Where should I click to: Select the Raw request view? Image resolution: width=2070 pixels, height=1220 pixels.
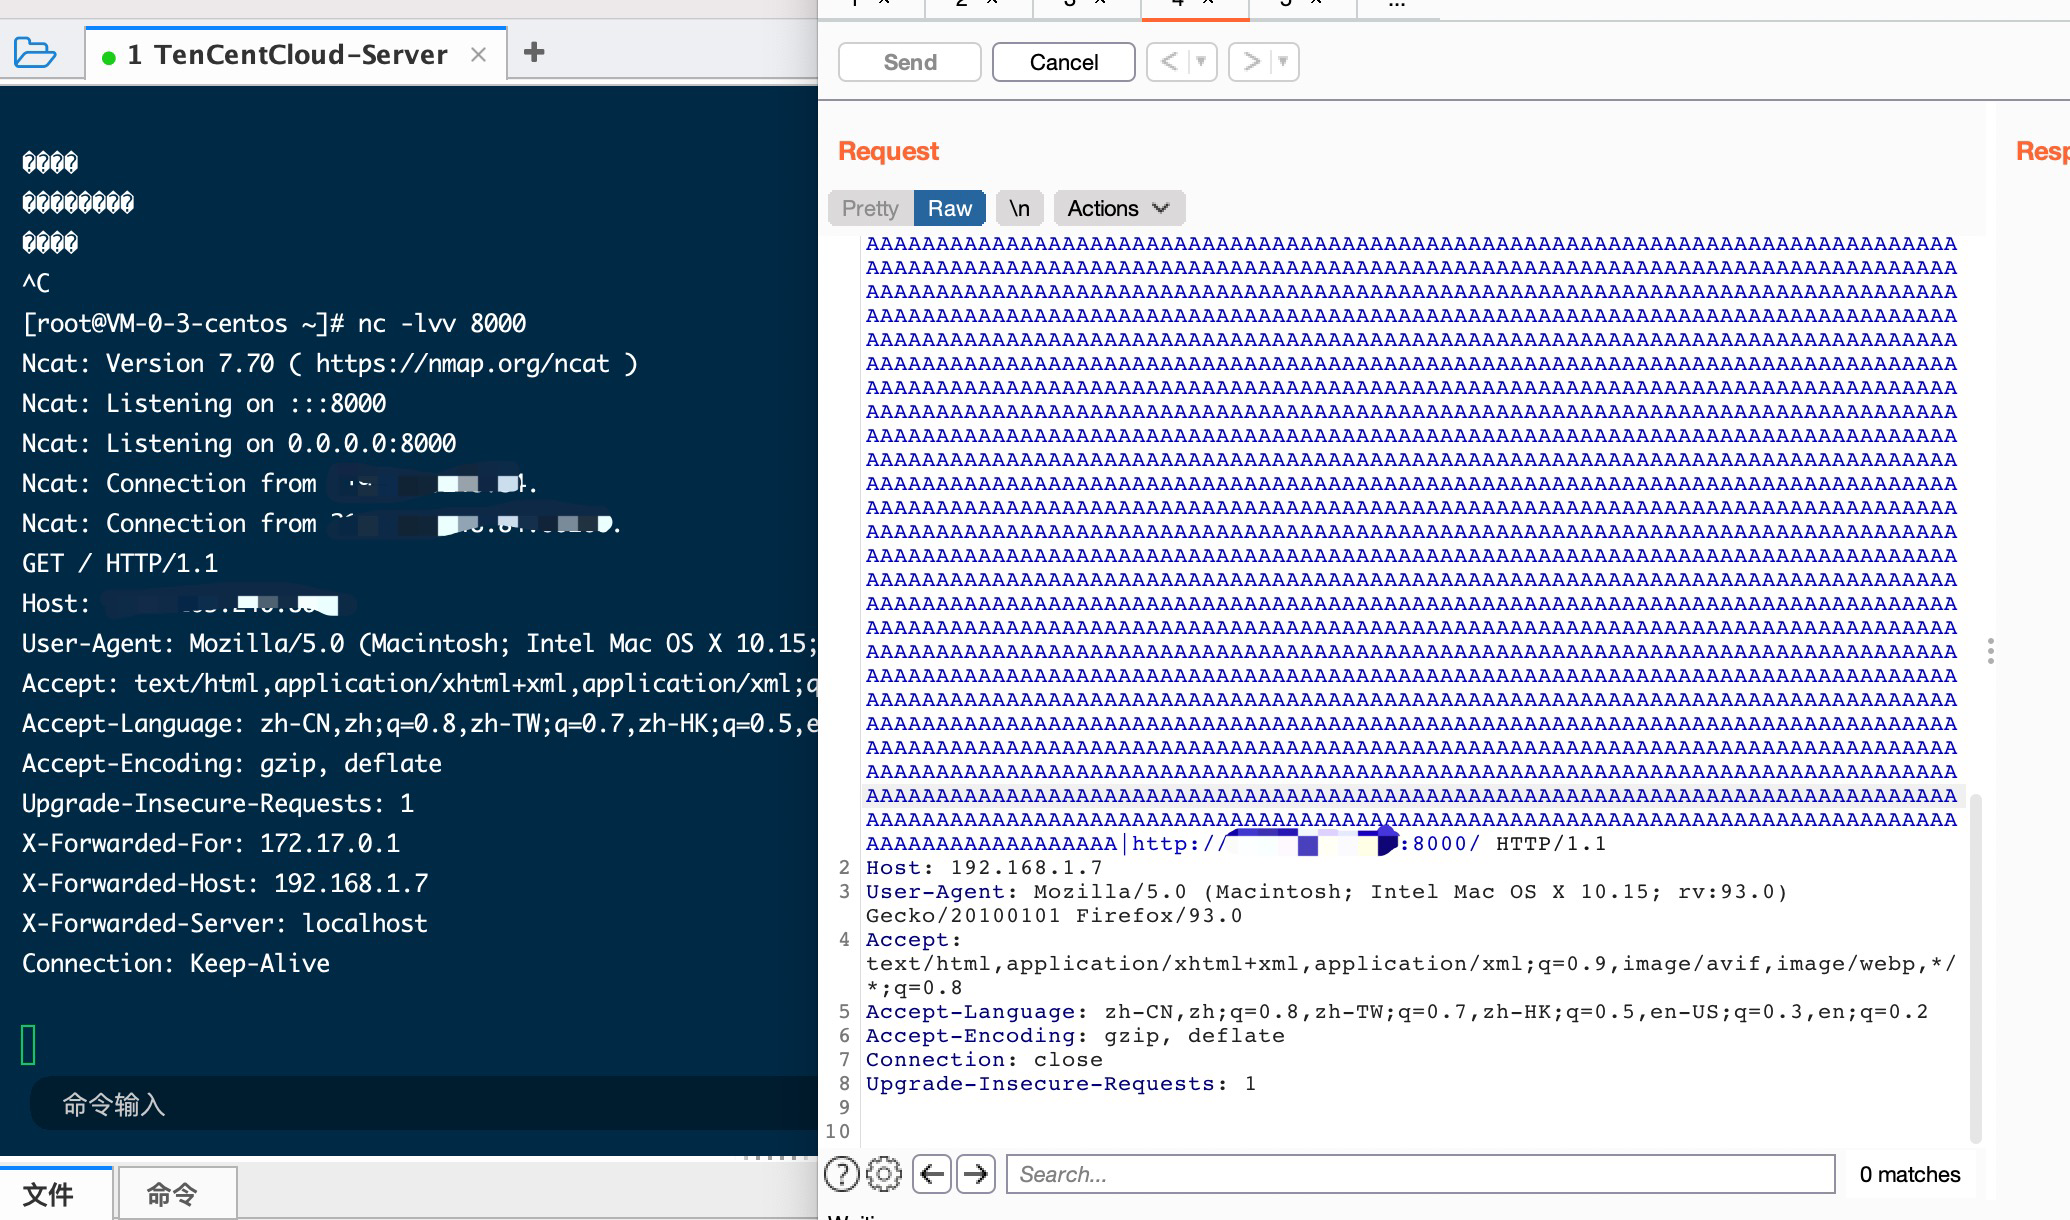tap(949, 208)
